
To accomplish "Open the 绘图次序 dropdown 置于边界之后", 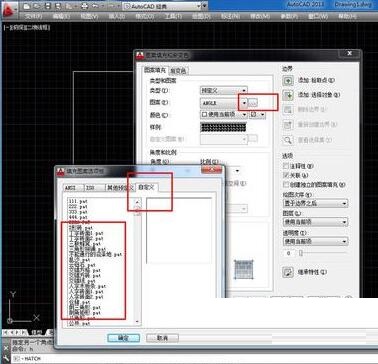I will (x=315, y=203).
